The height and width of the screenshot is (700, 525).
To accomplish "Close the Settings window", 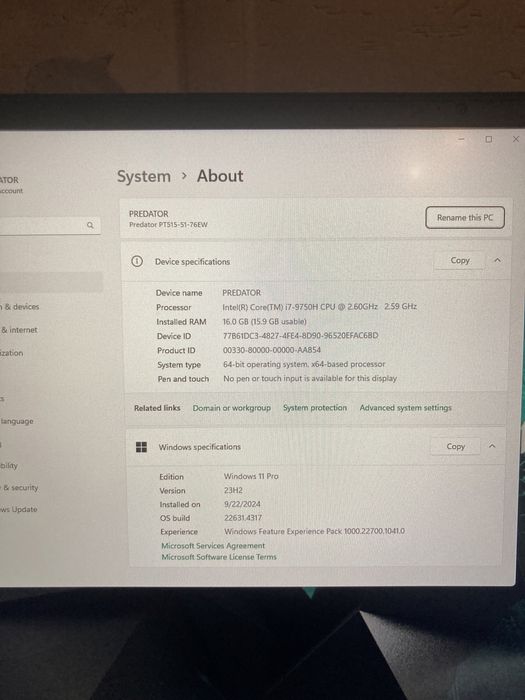I will [x=516, y=139].
